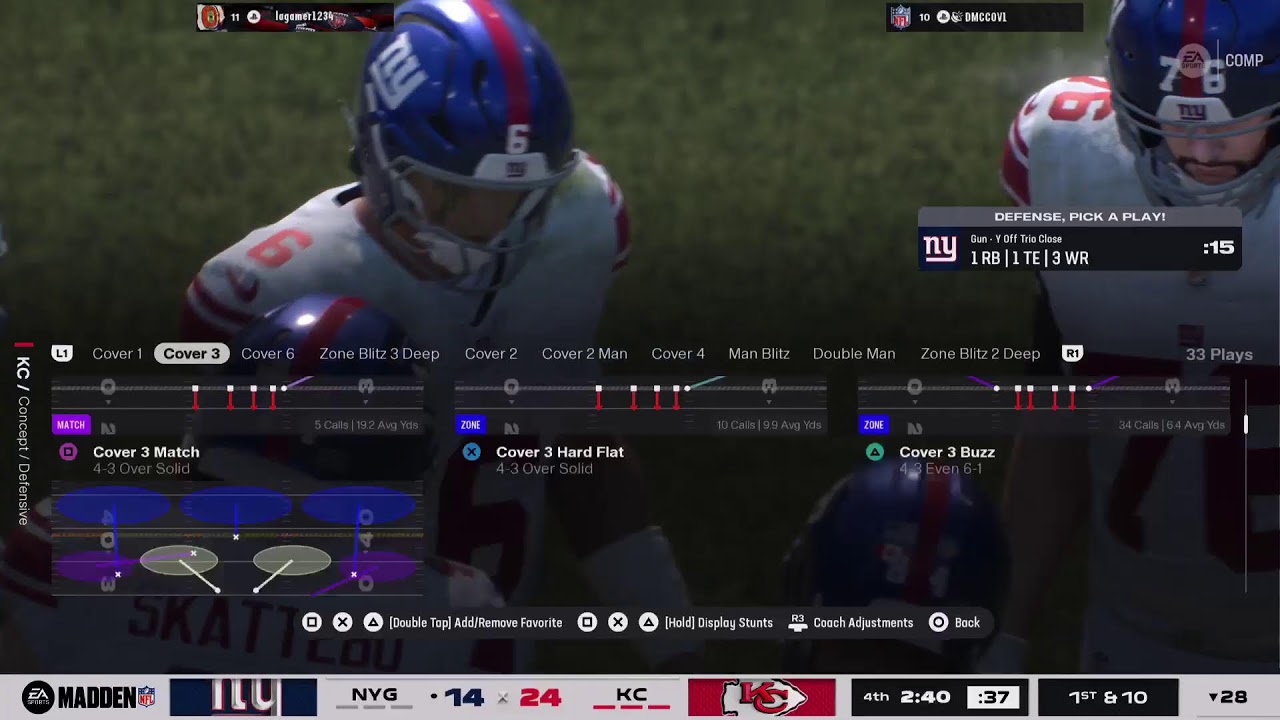Select the Man Blitz tab

click(759, 354)
